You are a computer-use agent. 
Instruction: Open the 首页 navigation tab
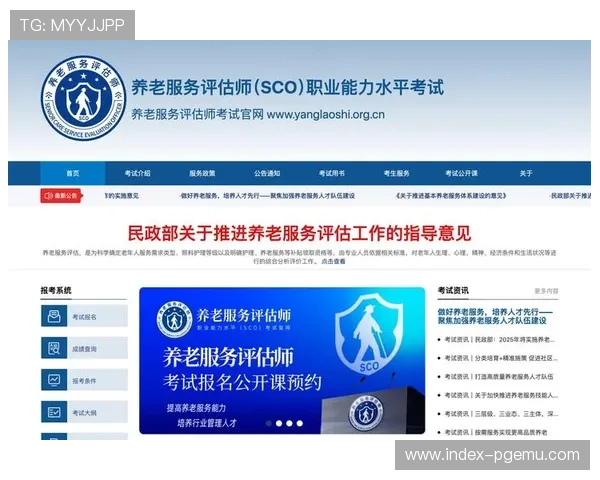(73, 173)
